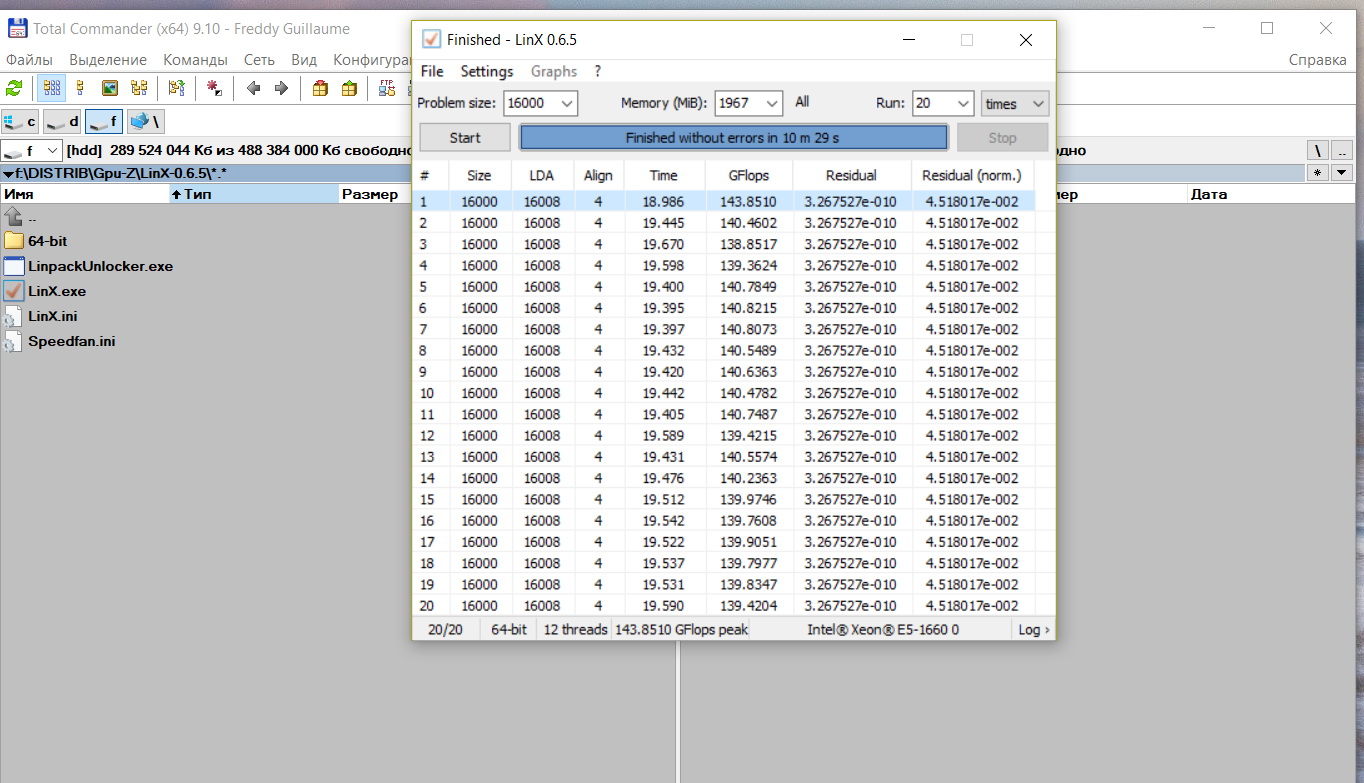Viewport: 1364px width, 783px height.
Task: Click Intel Xeon E5-1660 0 status text
Action: [883, 630]
